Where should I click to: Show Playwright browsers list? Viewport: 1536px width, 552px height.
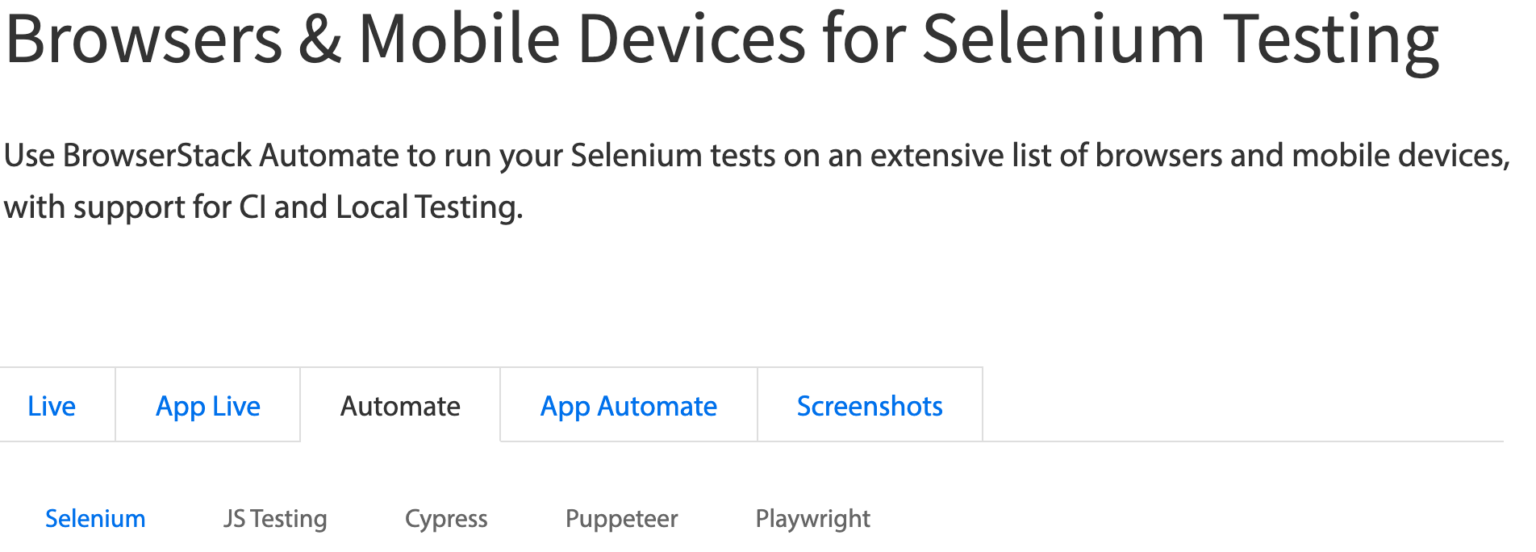point(812,519)
